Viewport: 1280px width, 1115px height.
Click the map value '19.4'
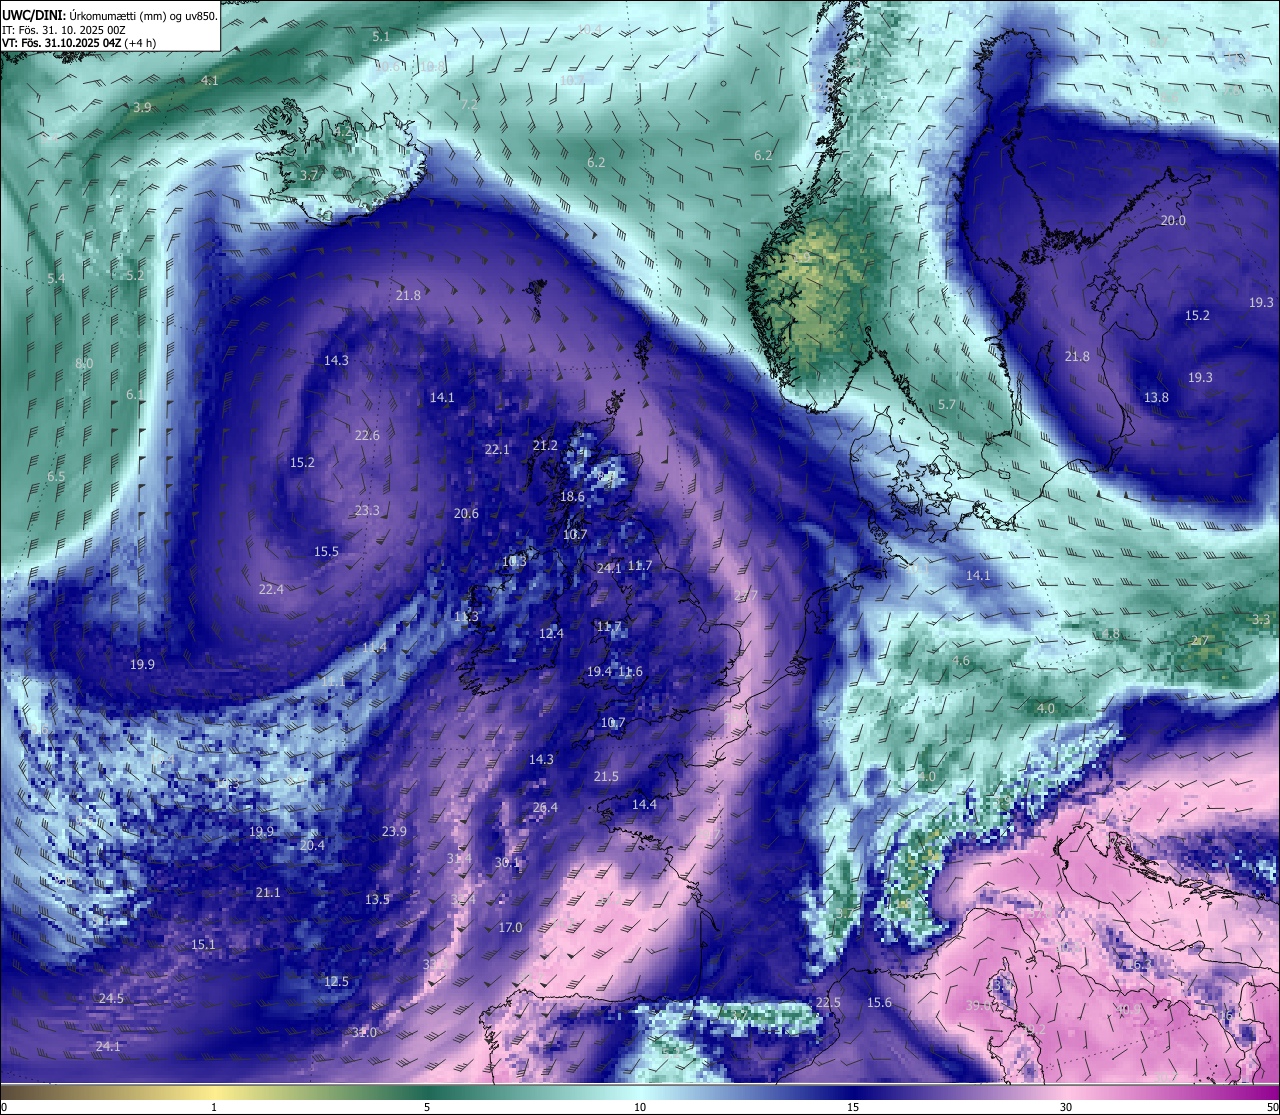tap(599, 671)
